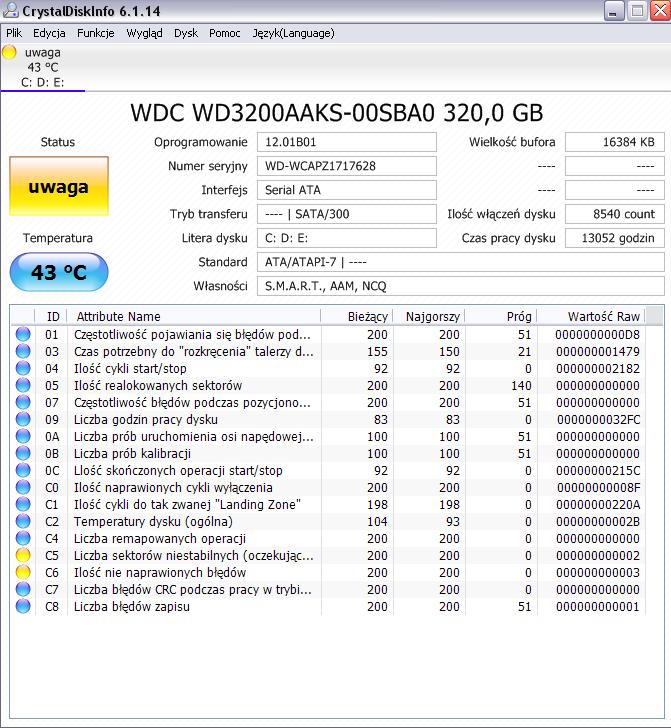Select row Ilość cykli start/stop

coord(328,368)
